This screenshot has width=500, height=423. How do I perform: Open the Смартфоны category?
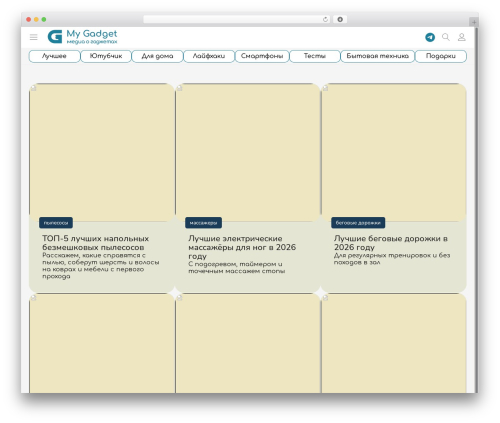pyautogui.click(x=262, y=56)
